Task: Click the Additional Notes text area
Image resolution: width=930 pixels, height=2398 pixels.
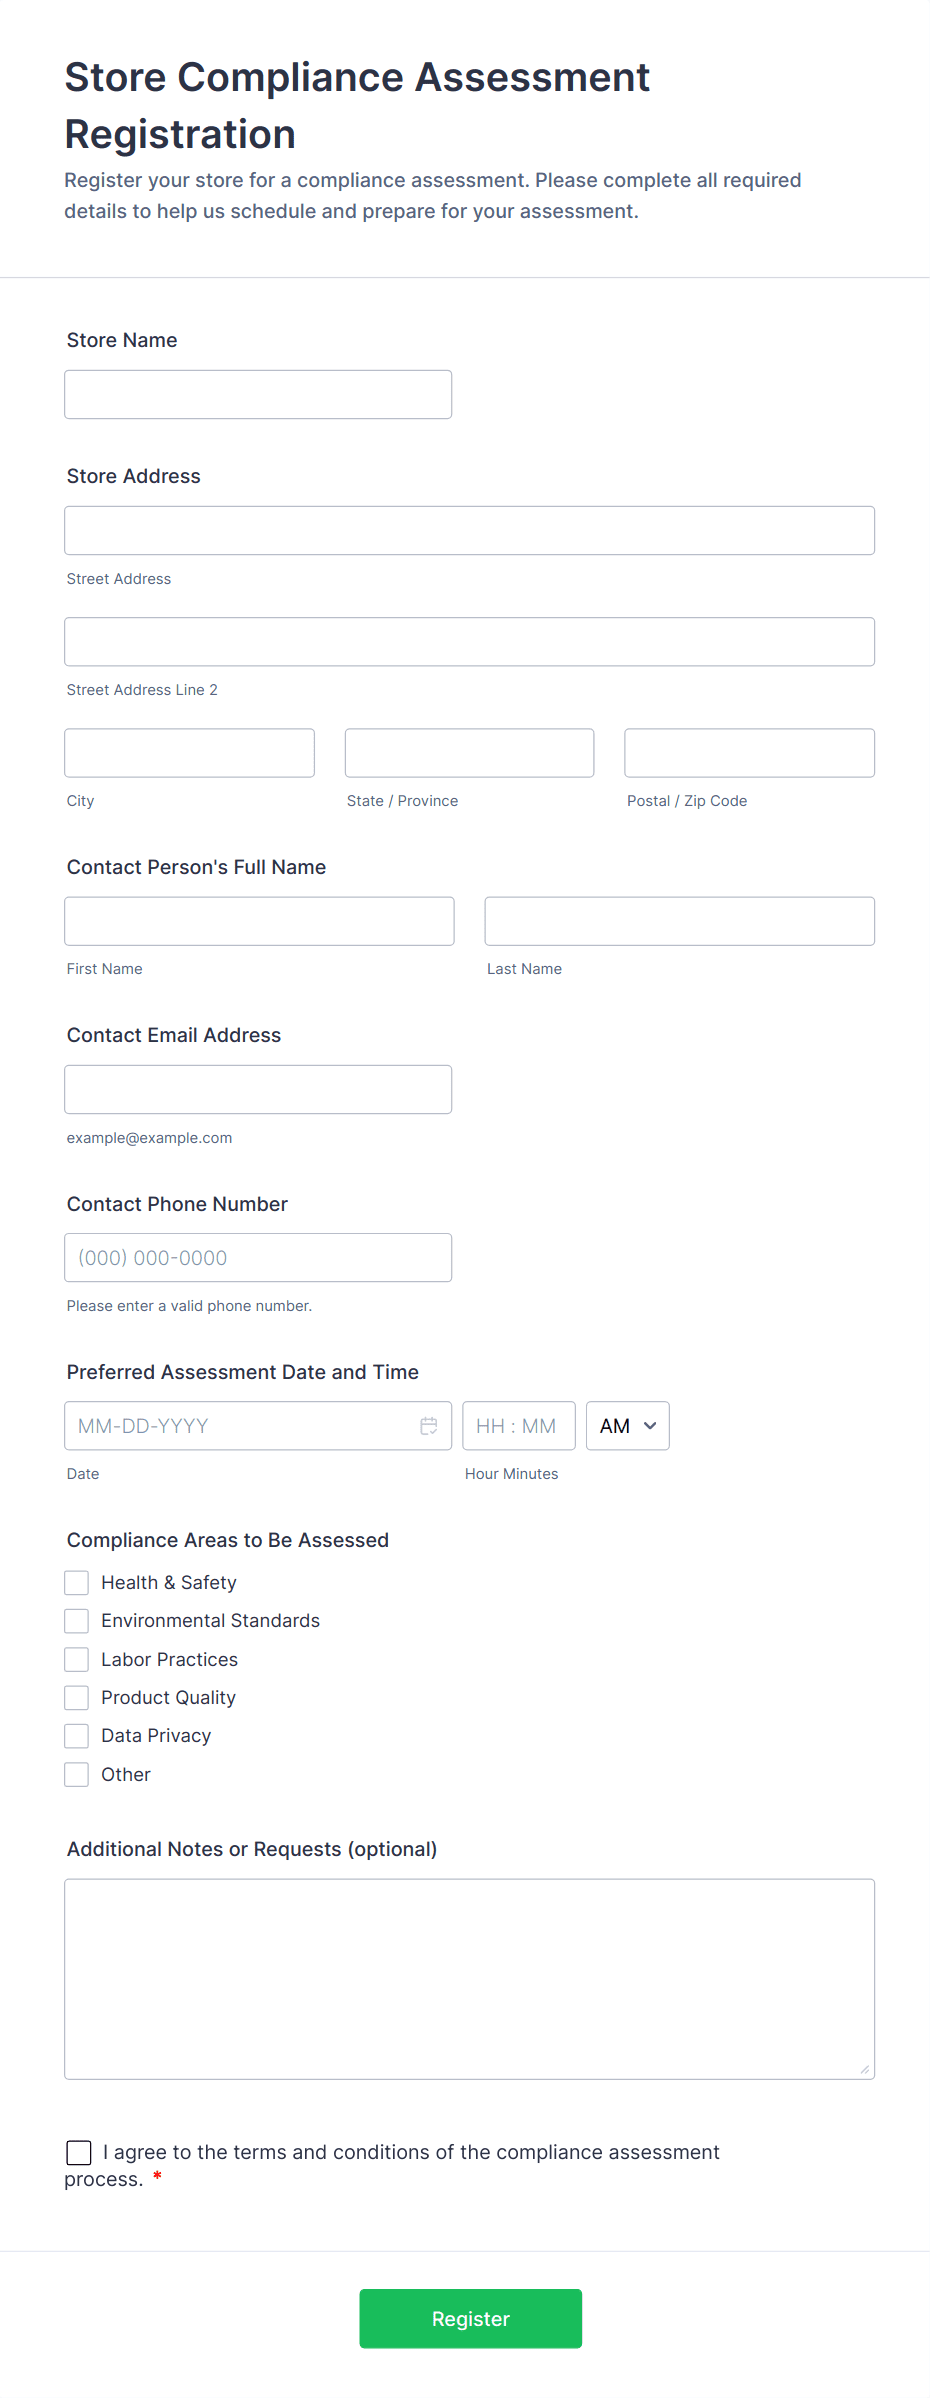Action: click(469, 1979)
